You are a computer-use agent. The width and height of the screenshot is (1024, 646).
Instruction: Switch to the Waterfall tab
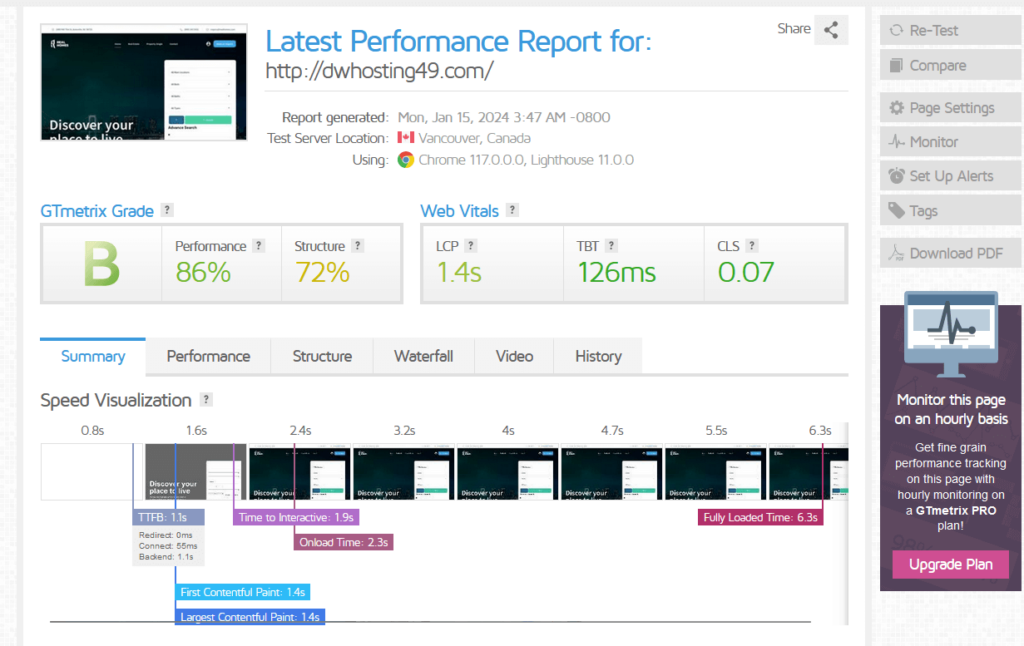(x=423, y=356)
